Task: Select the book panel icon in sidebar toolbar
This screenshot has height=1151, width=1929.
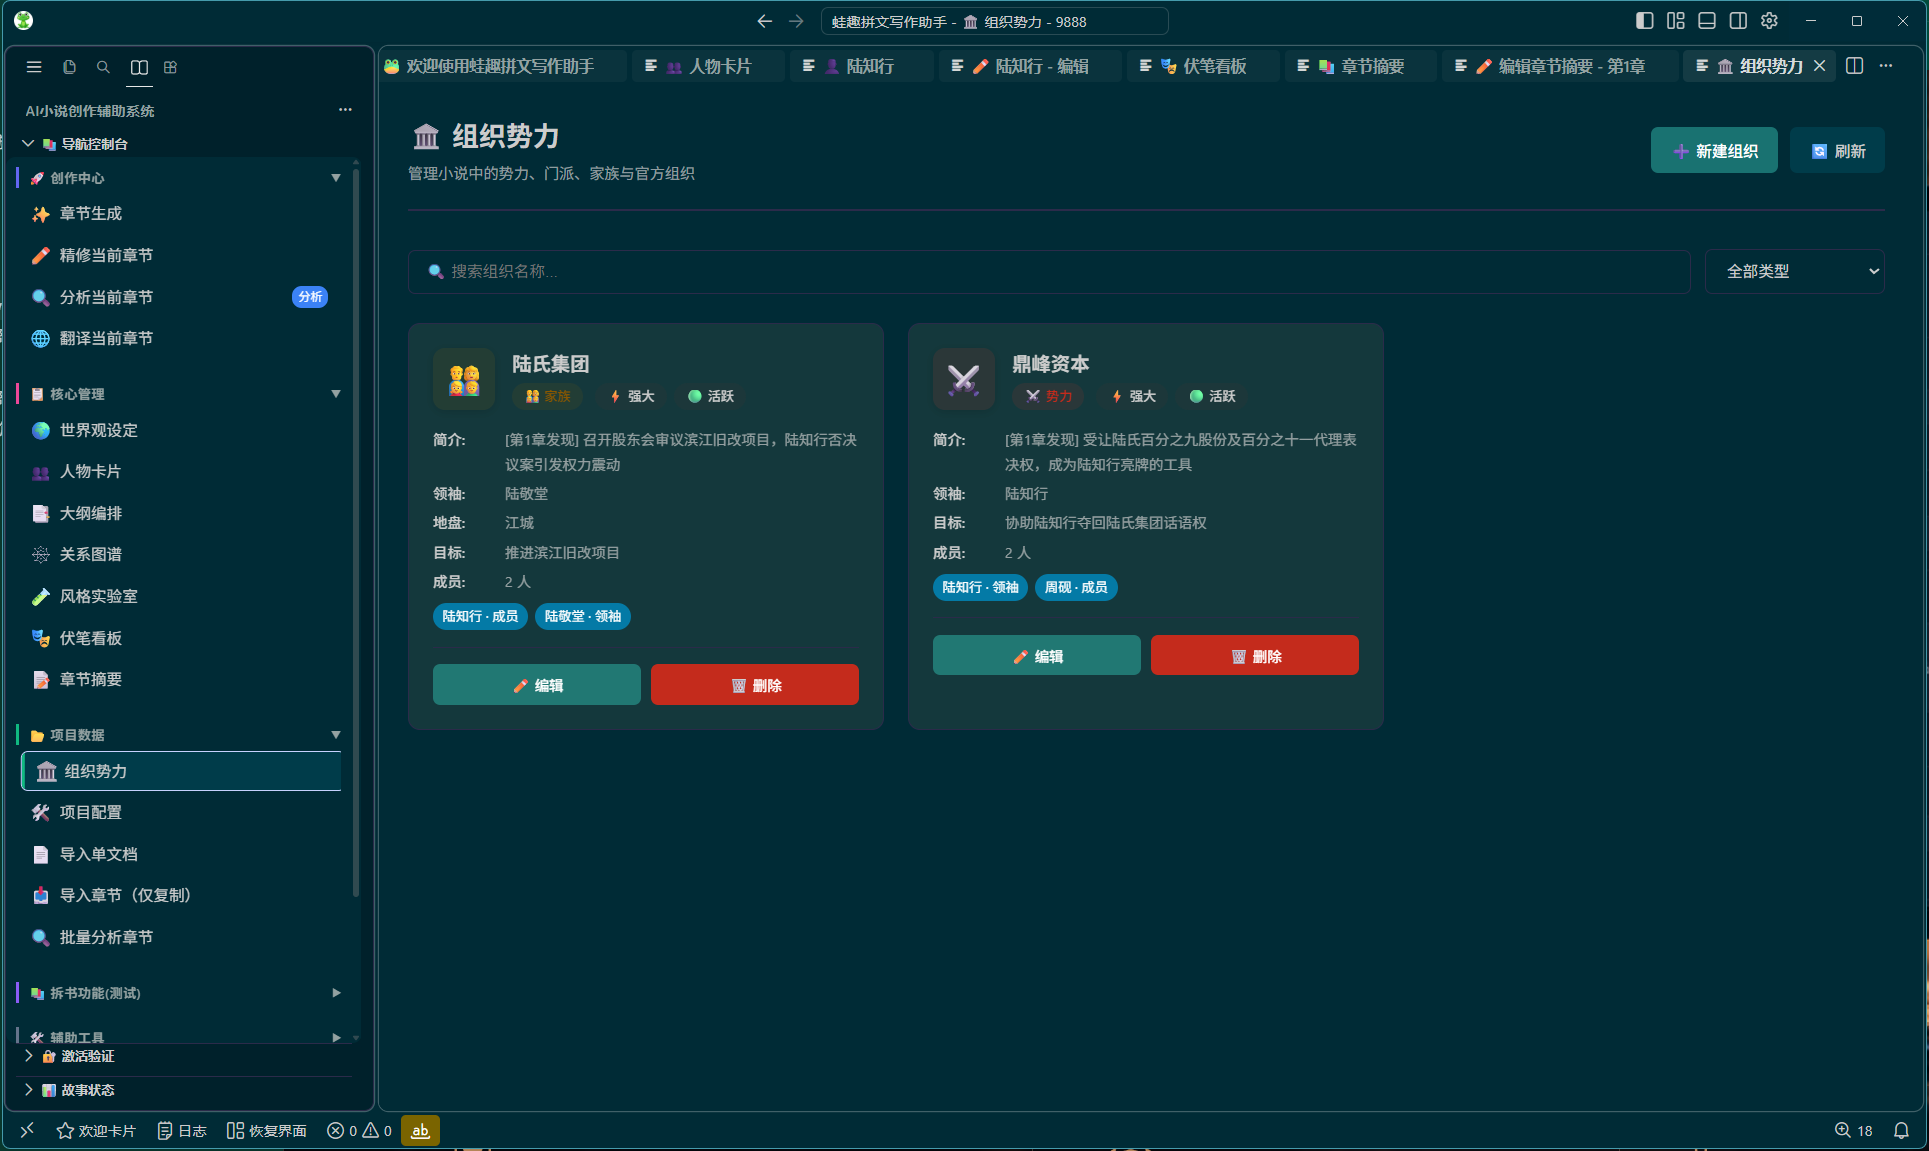Action: tap(139, 67)
